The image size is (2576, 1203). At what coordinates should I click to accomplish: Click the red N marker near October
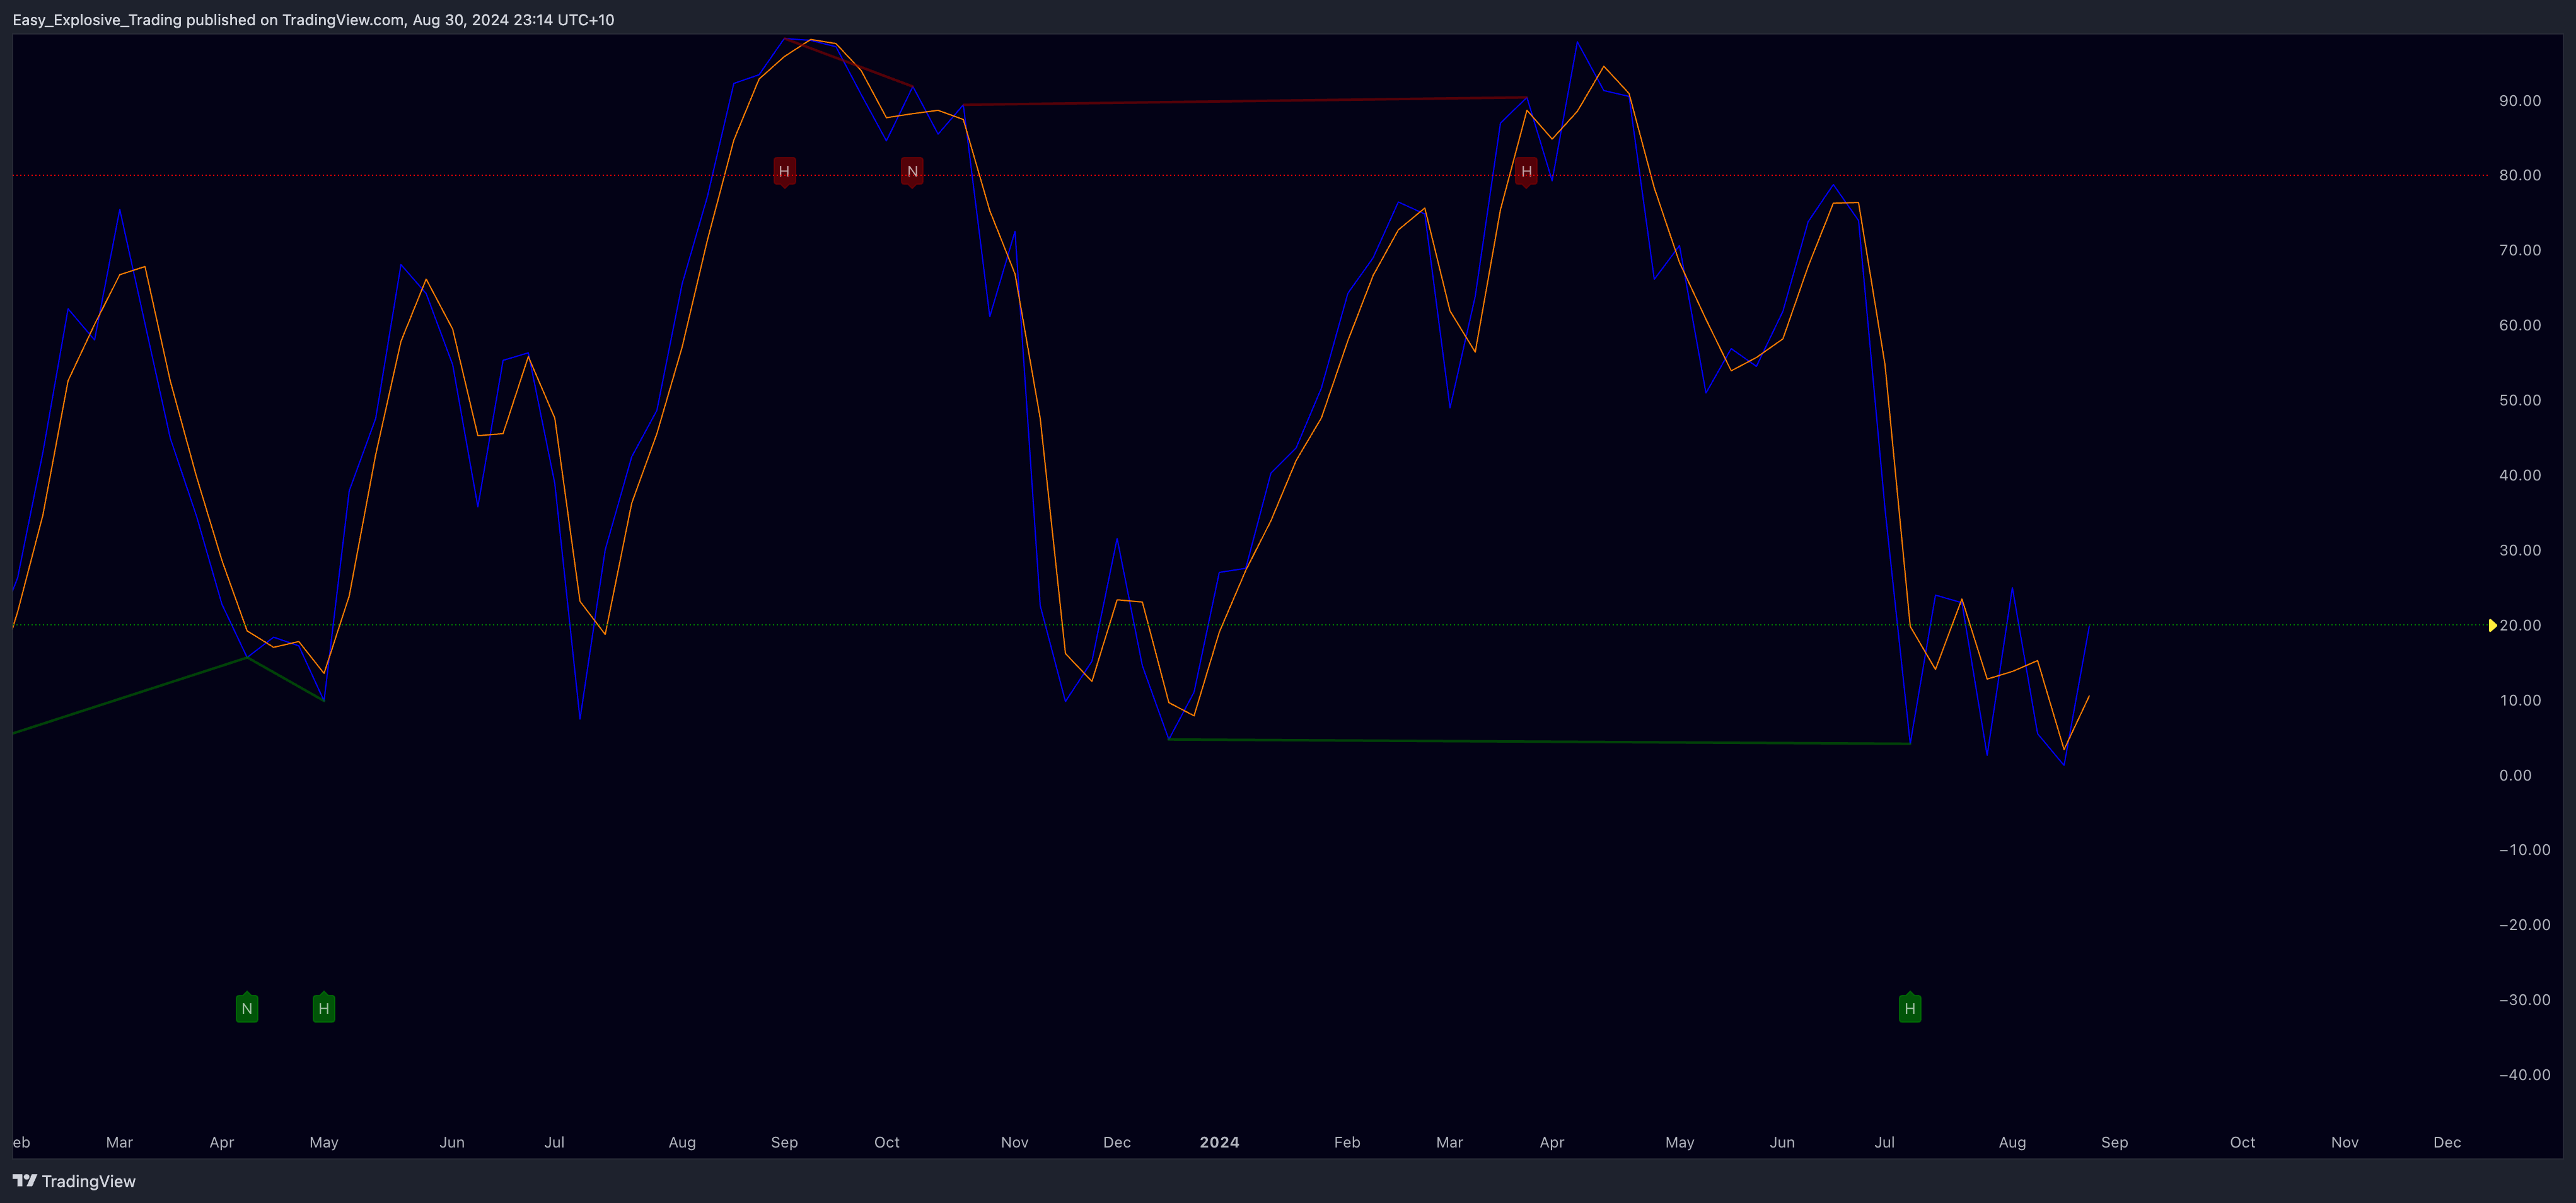coord(912,172)
